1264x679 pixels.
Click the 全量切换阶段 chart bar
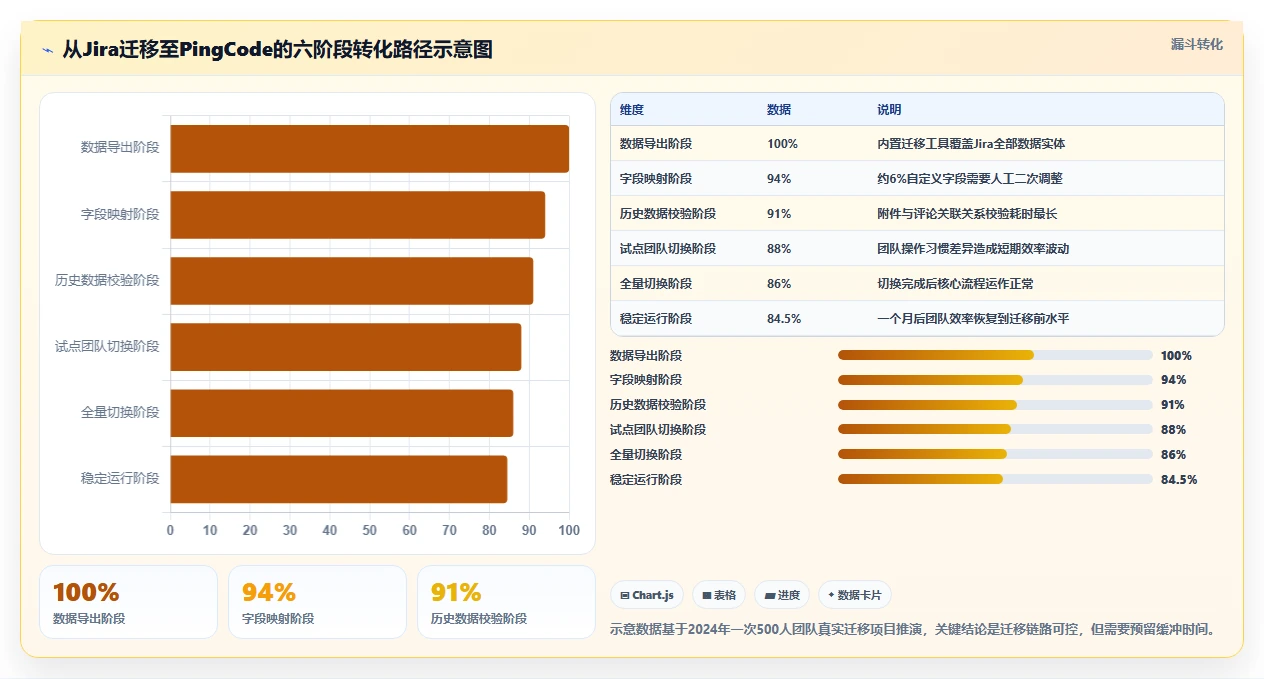click(x=341, y=413)
